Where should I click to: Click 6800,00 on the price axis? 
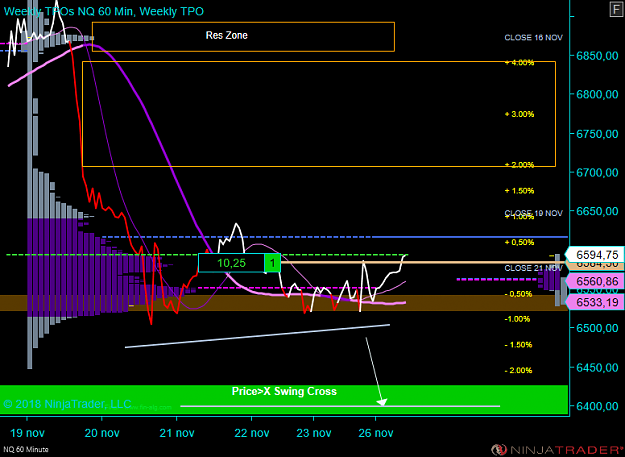pos(597,94)
